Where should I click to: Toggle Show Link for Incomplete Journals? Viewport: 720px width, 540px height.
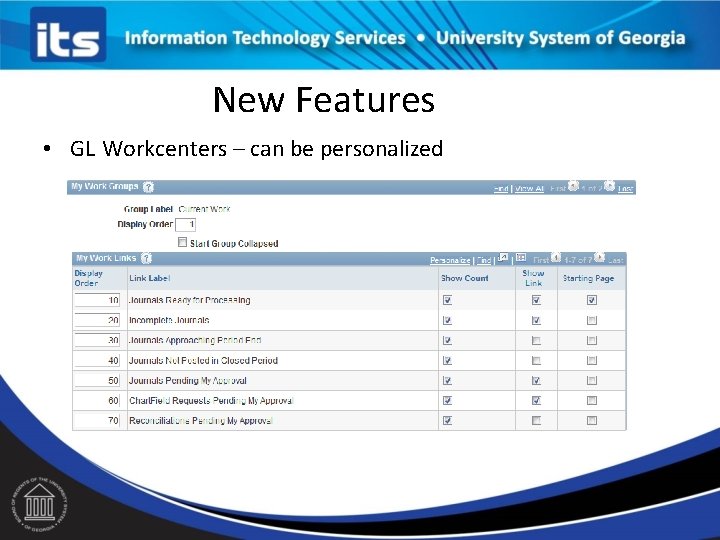[536, 321]
